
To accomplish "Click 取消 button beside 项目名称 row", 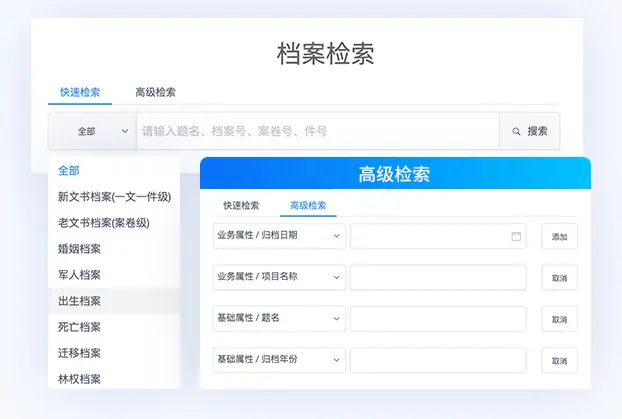I will coord(559,278).
